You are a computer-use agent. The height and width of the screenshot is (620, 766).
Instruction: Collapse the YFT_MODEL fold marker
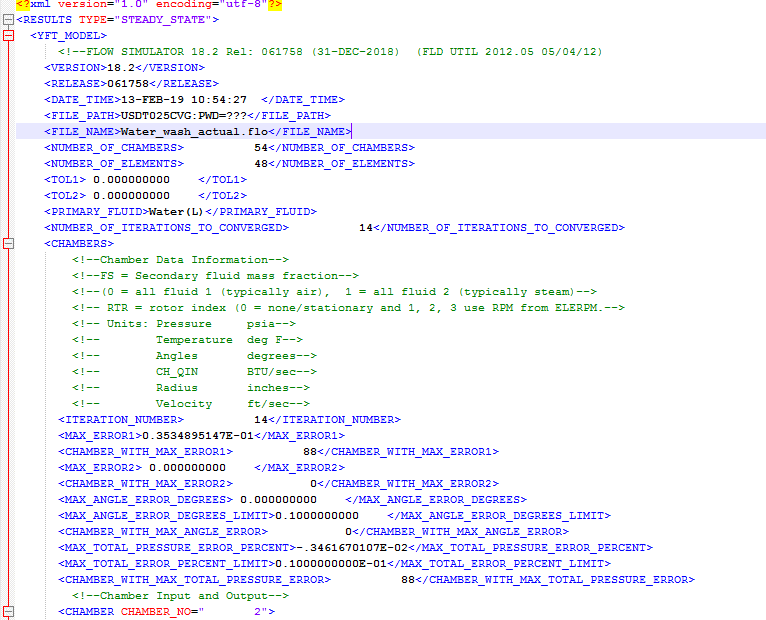(x=8, y=36)
